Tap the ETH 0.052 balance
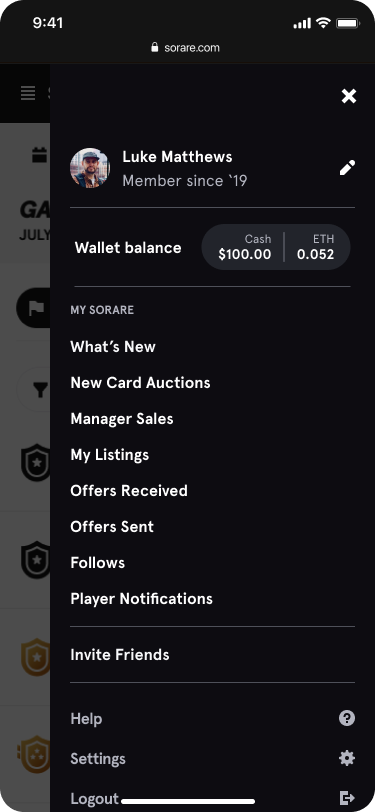Viewport: 375px width, 812px height. coord(315,247)
